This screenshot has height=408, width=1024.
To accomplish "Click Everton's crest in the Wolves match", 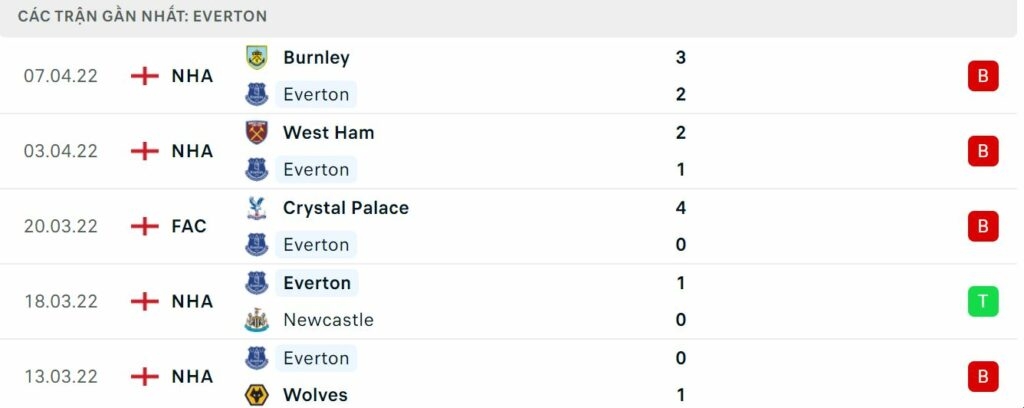I will tap(257, 358).
